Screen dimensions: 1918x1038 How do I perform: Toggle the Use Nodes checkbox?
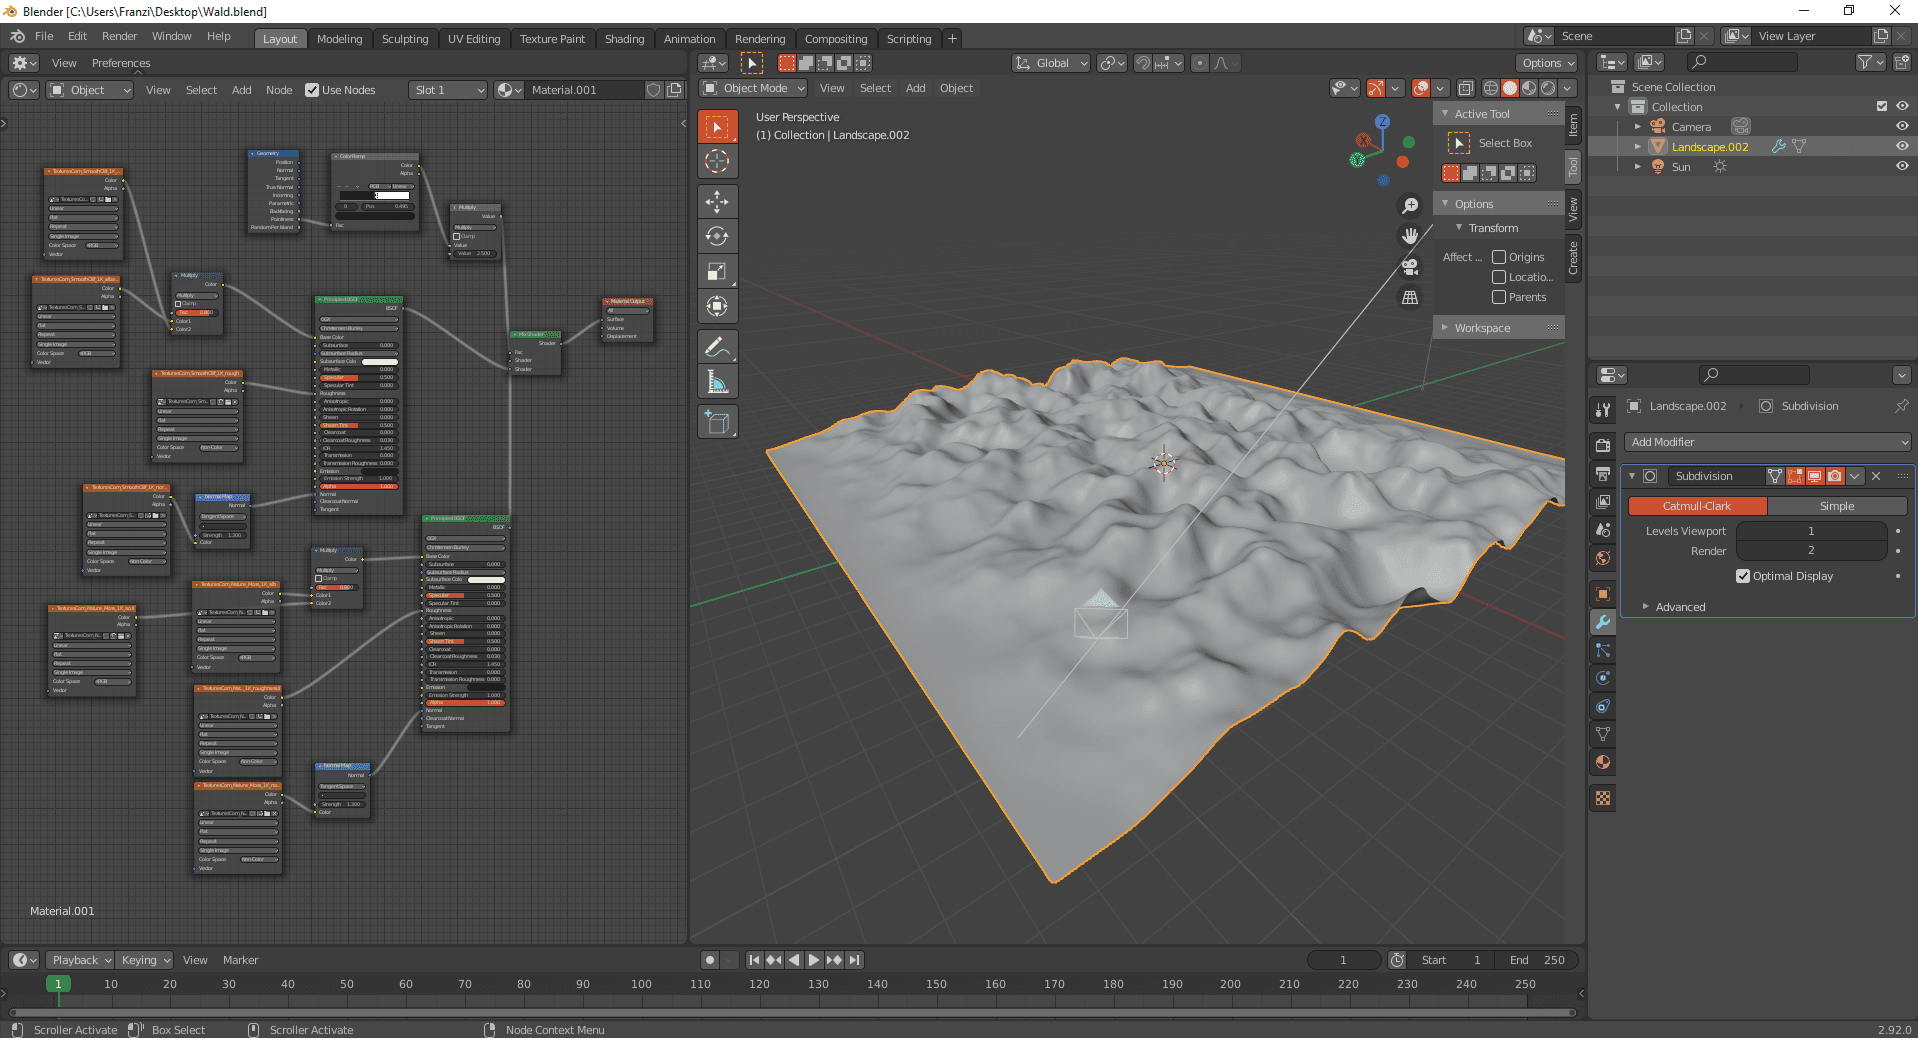(x=312, y=90)
